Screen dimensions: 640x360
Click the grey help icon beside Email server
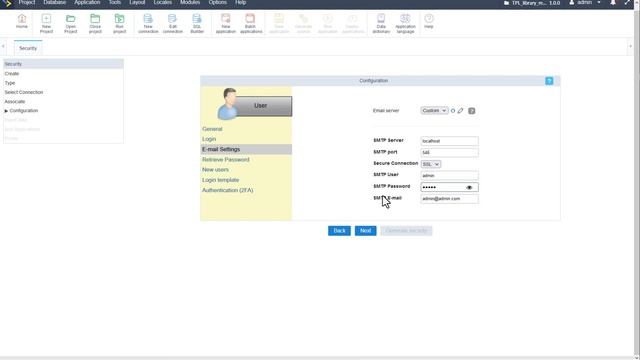(x=471, y=111)
